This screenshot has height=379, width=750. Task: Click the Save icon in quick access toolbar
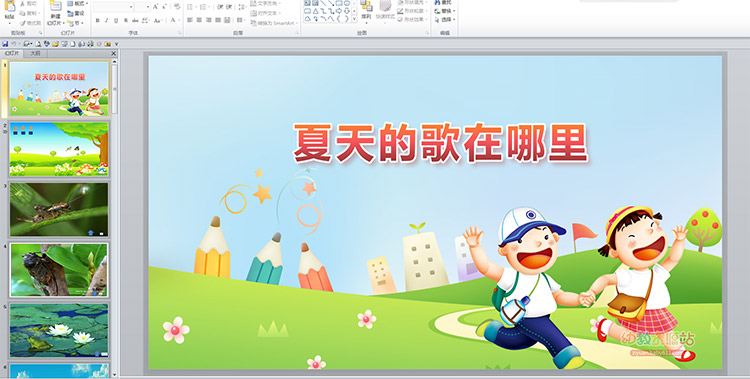5,44
